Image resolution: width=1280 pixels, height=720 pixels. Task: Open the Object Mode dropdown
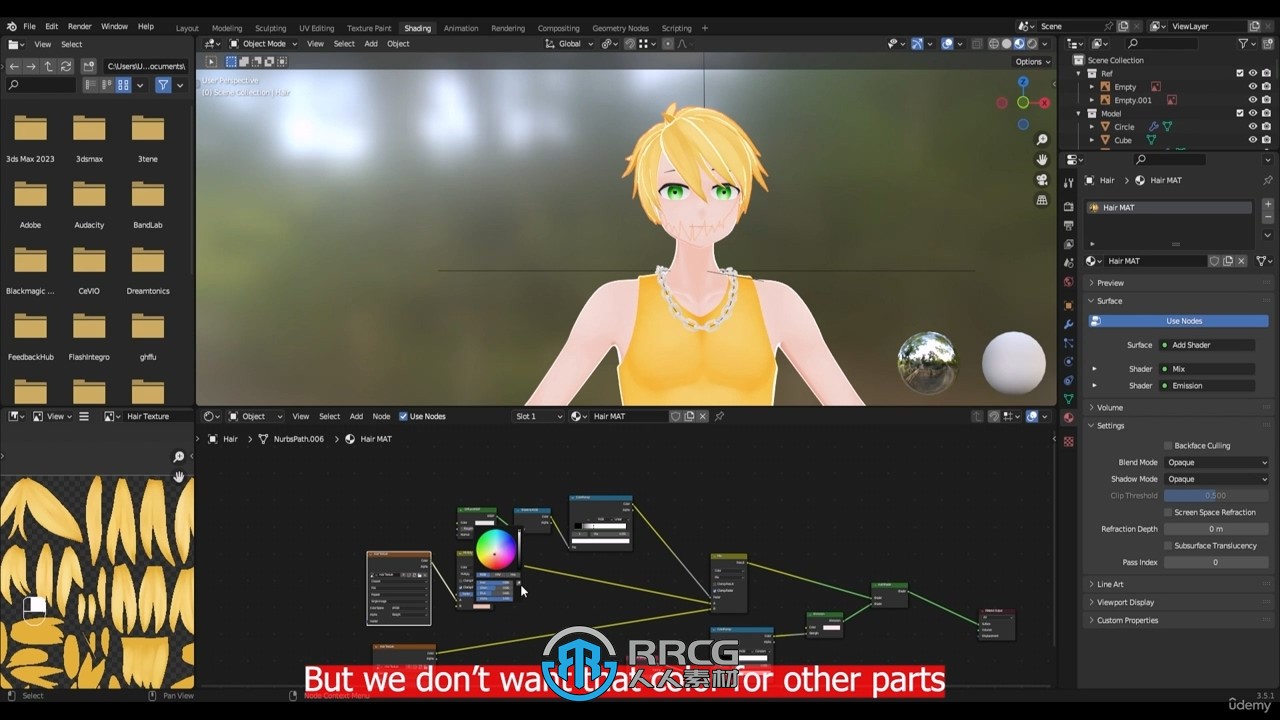tap(263, 44)
